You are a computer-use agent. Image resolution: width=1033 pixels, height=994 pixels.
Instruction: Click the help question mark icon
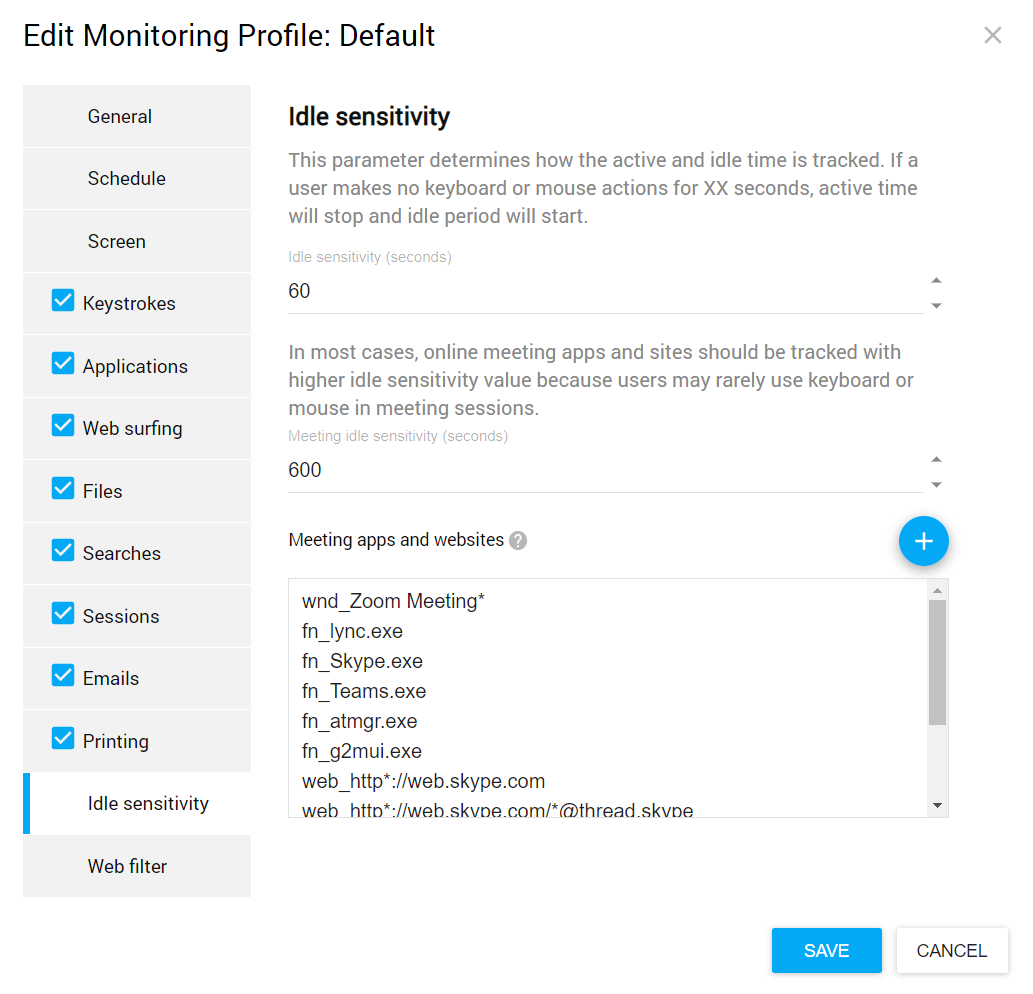(x=518, y=540)
